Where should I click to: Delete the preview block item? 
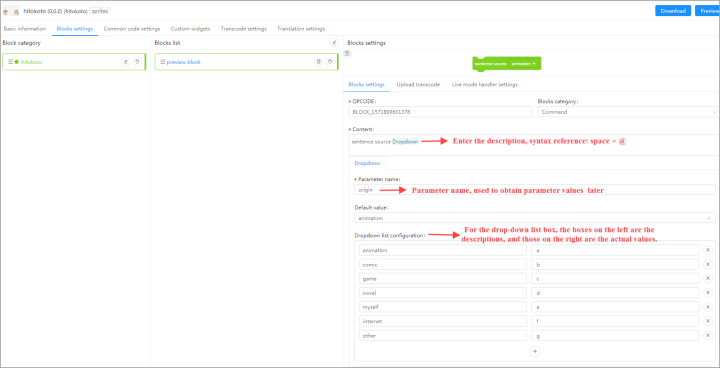pos(330,62)
